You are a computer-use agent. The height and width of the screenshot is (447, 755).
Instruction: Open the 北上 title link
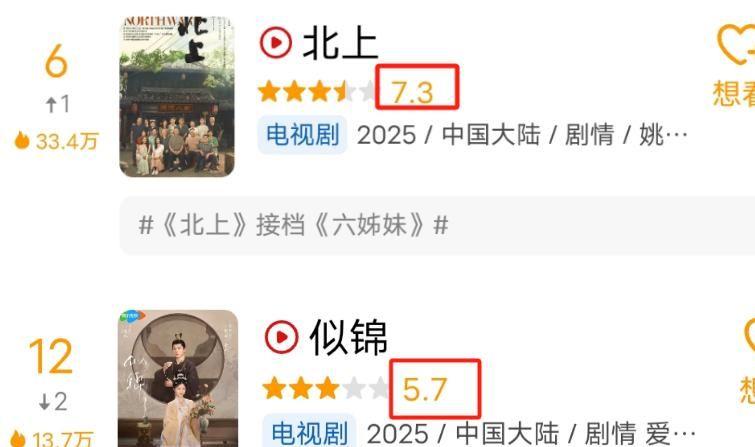pos(340,43)
